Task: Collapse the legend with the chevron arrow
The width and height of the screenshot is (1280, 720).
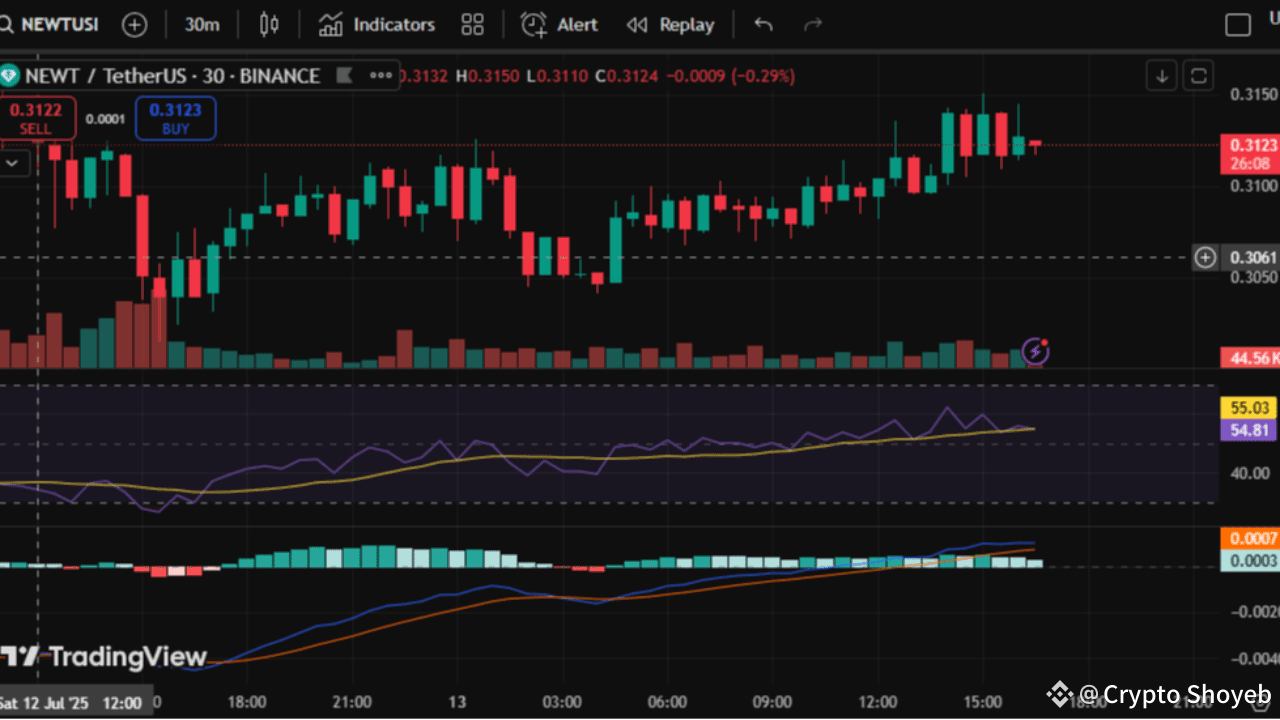Action: (13, 161)
